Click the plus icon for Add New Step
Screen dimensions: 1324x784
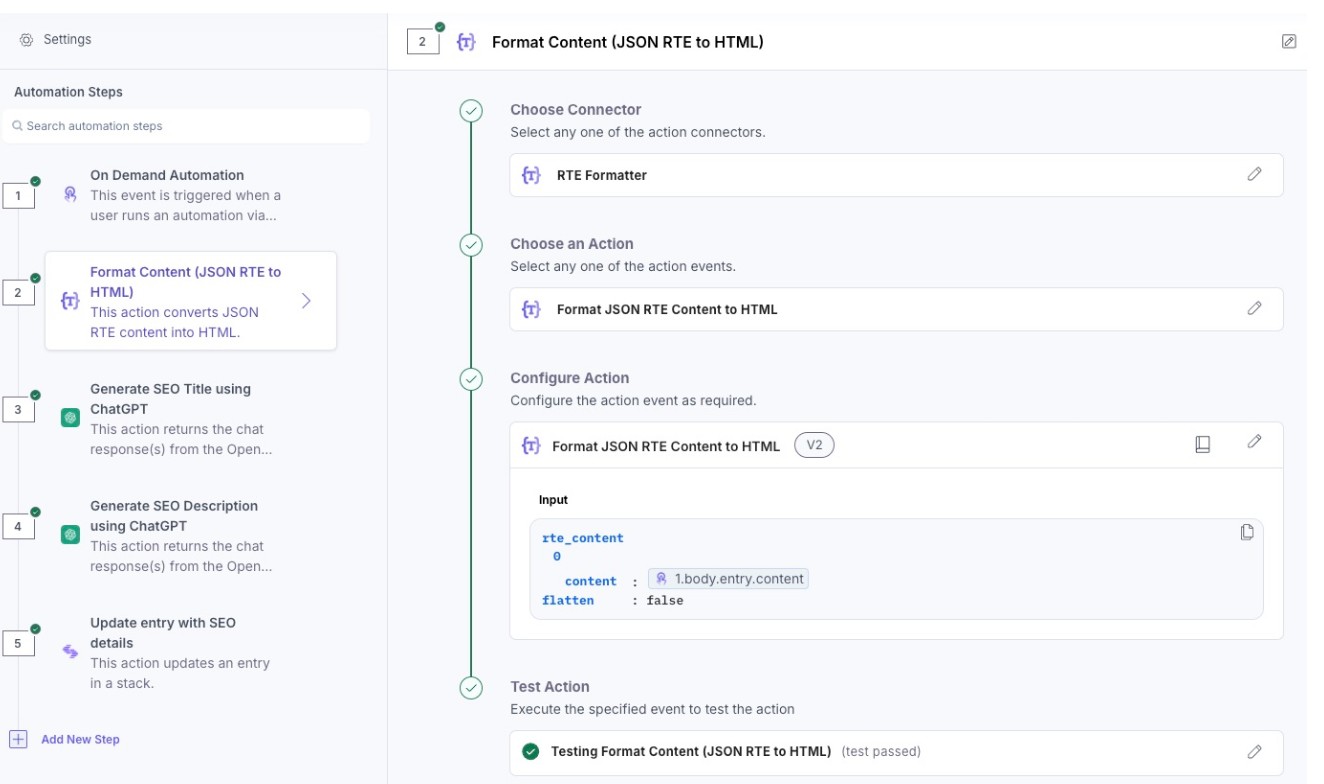[18, 739]
